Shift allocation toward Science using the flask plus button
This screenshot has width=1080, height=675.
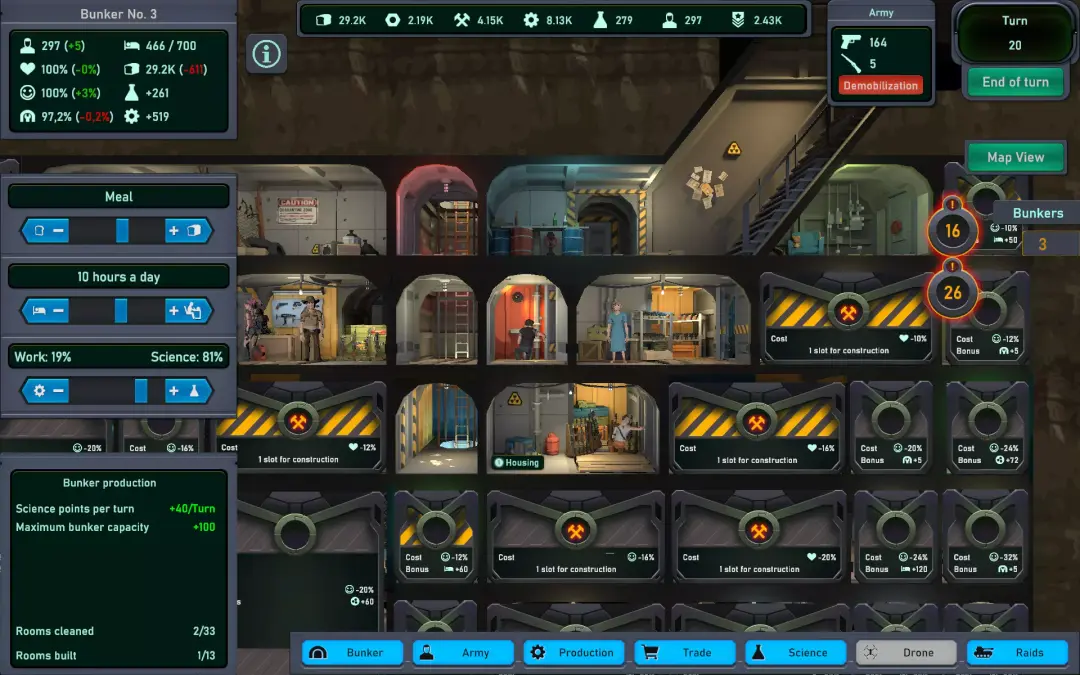coord(187,391)
